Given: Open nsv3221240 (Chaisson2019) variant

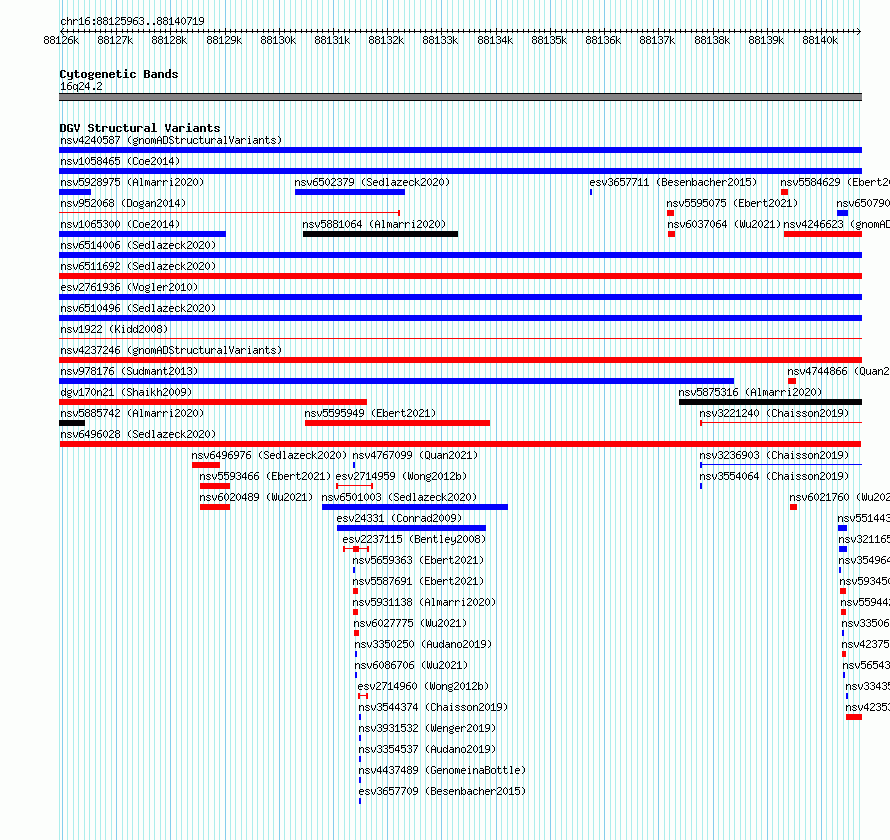Looking at the screenshot, I should [774, 413].
